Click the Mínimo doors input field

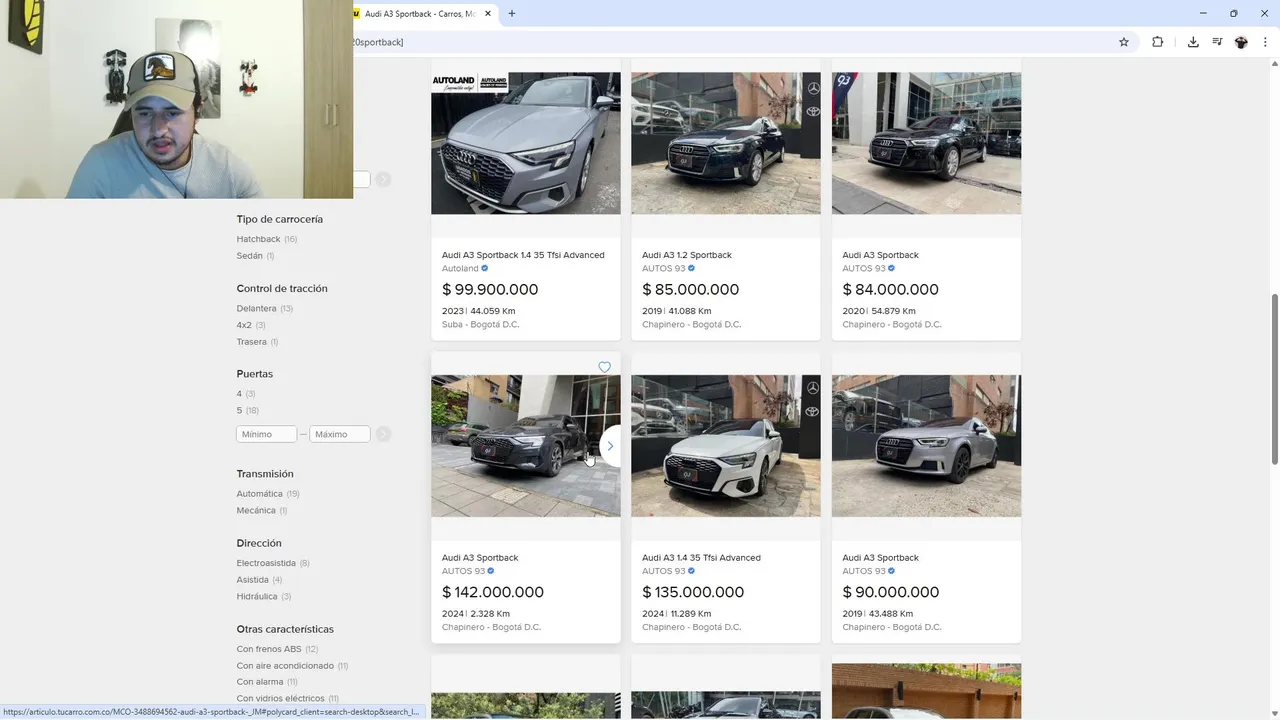266,434
